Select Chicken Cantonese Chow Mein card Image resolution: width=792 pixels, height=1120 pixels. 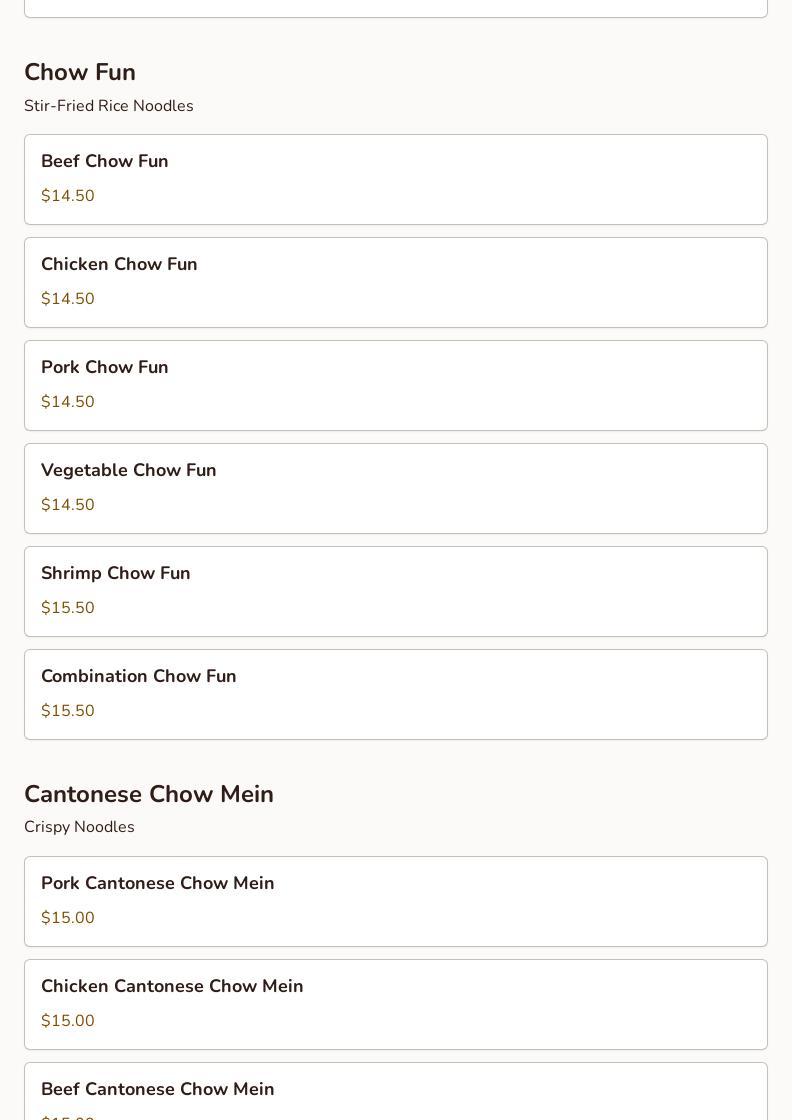click(x=396, y=1004)
